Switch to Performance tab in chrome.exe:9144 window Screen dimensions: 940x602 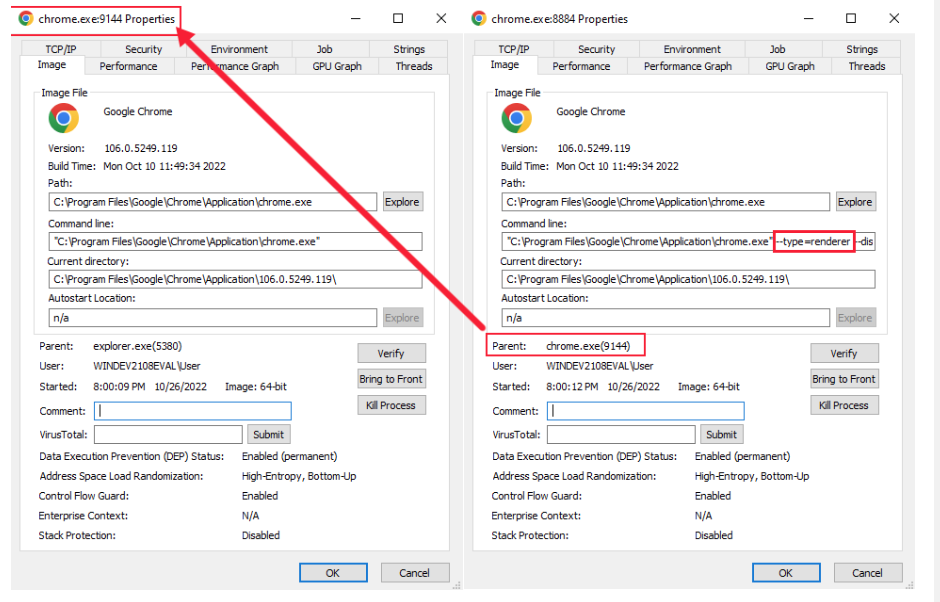128,66
